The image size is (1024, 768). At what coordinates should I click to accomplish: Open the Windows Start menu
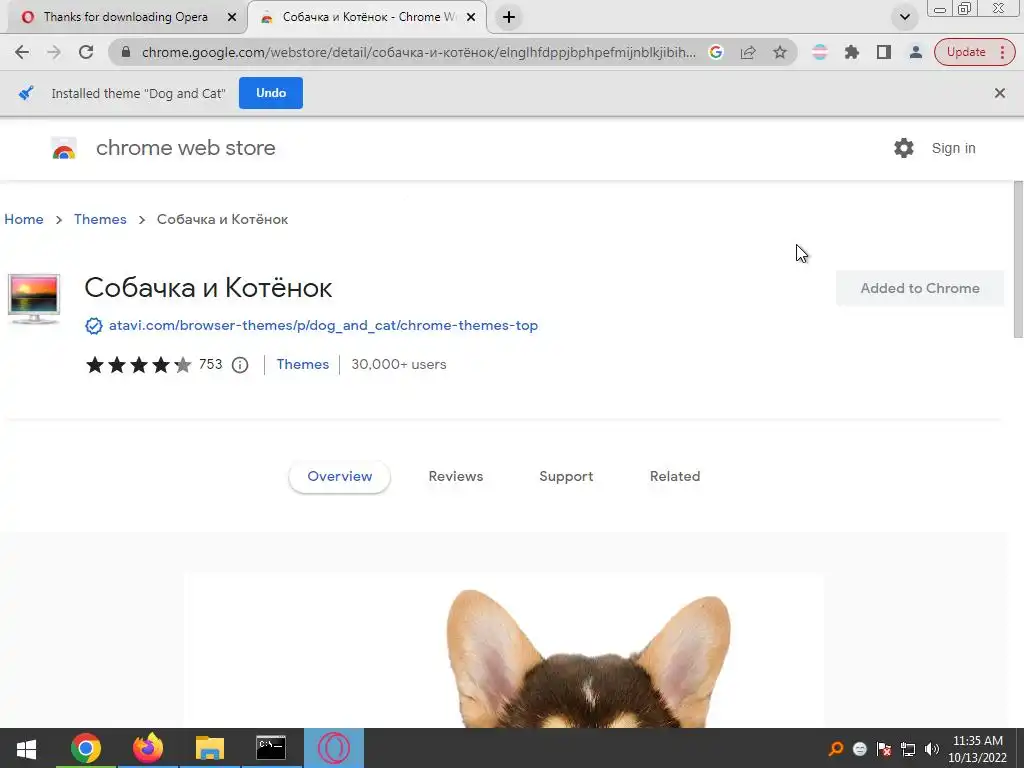(26, 748)
